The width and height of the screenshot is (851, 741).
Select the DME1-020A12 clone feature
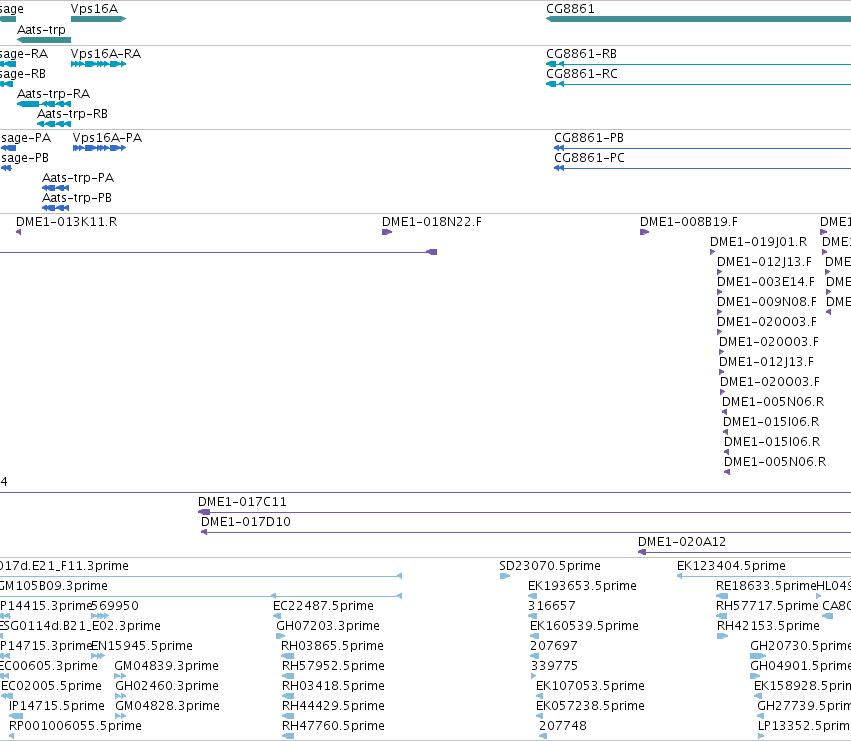[x=682, y=542]
